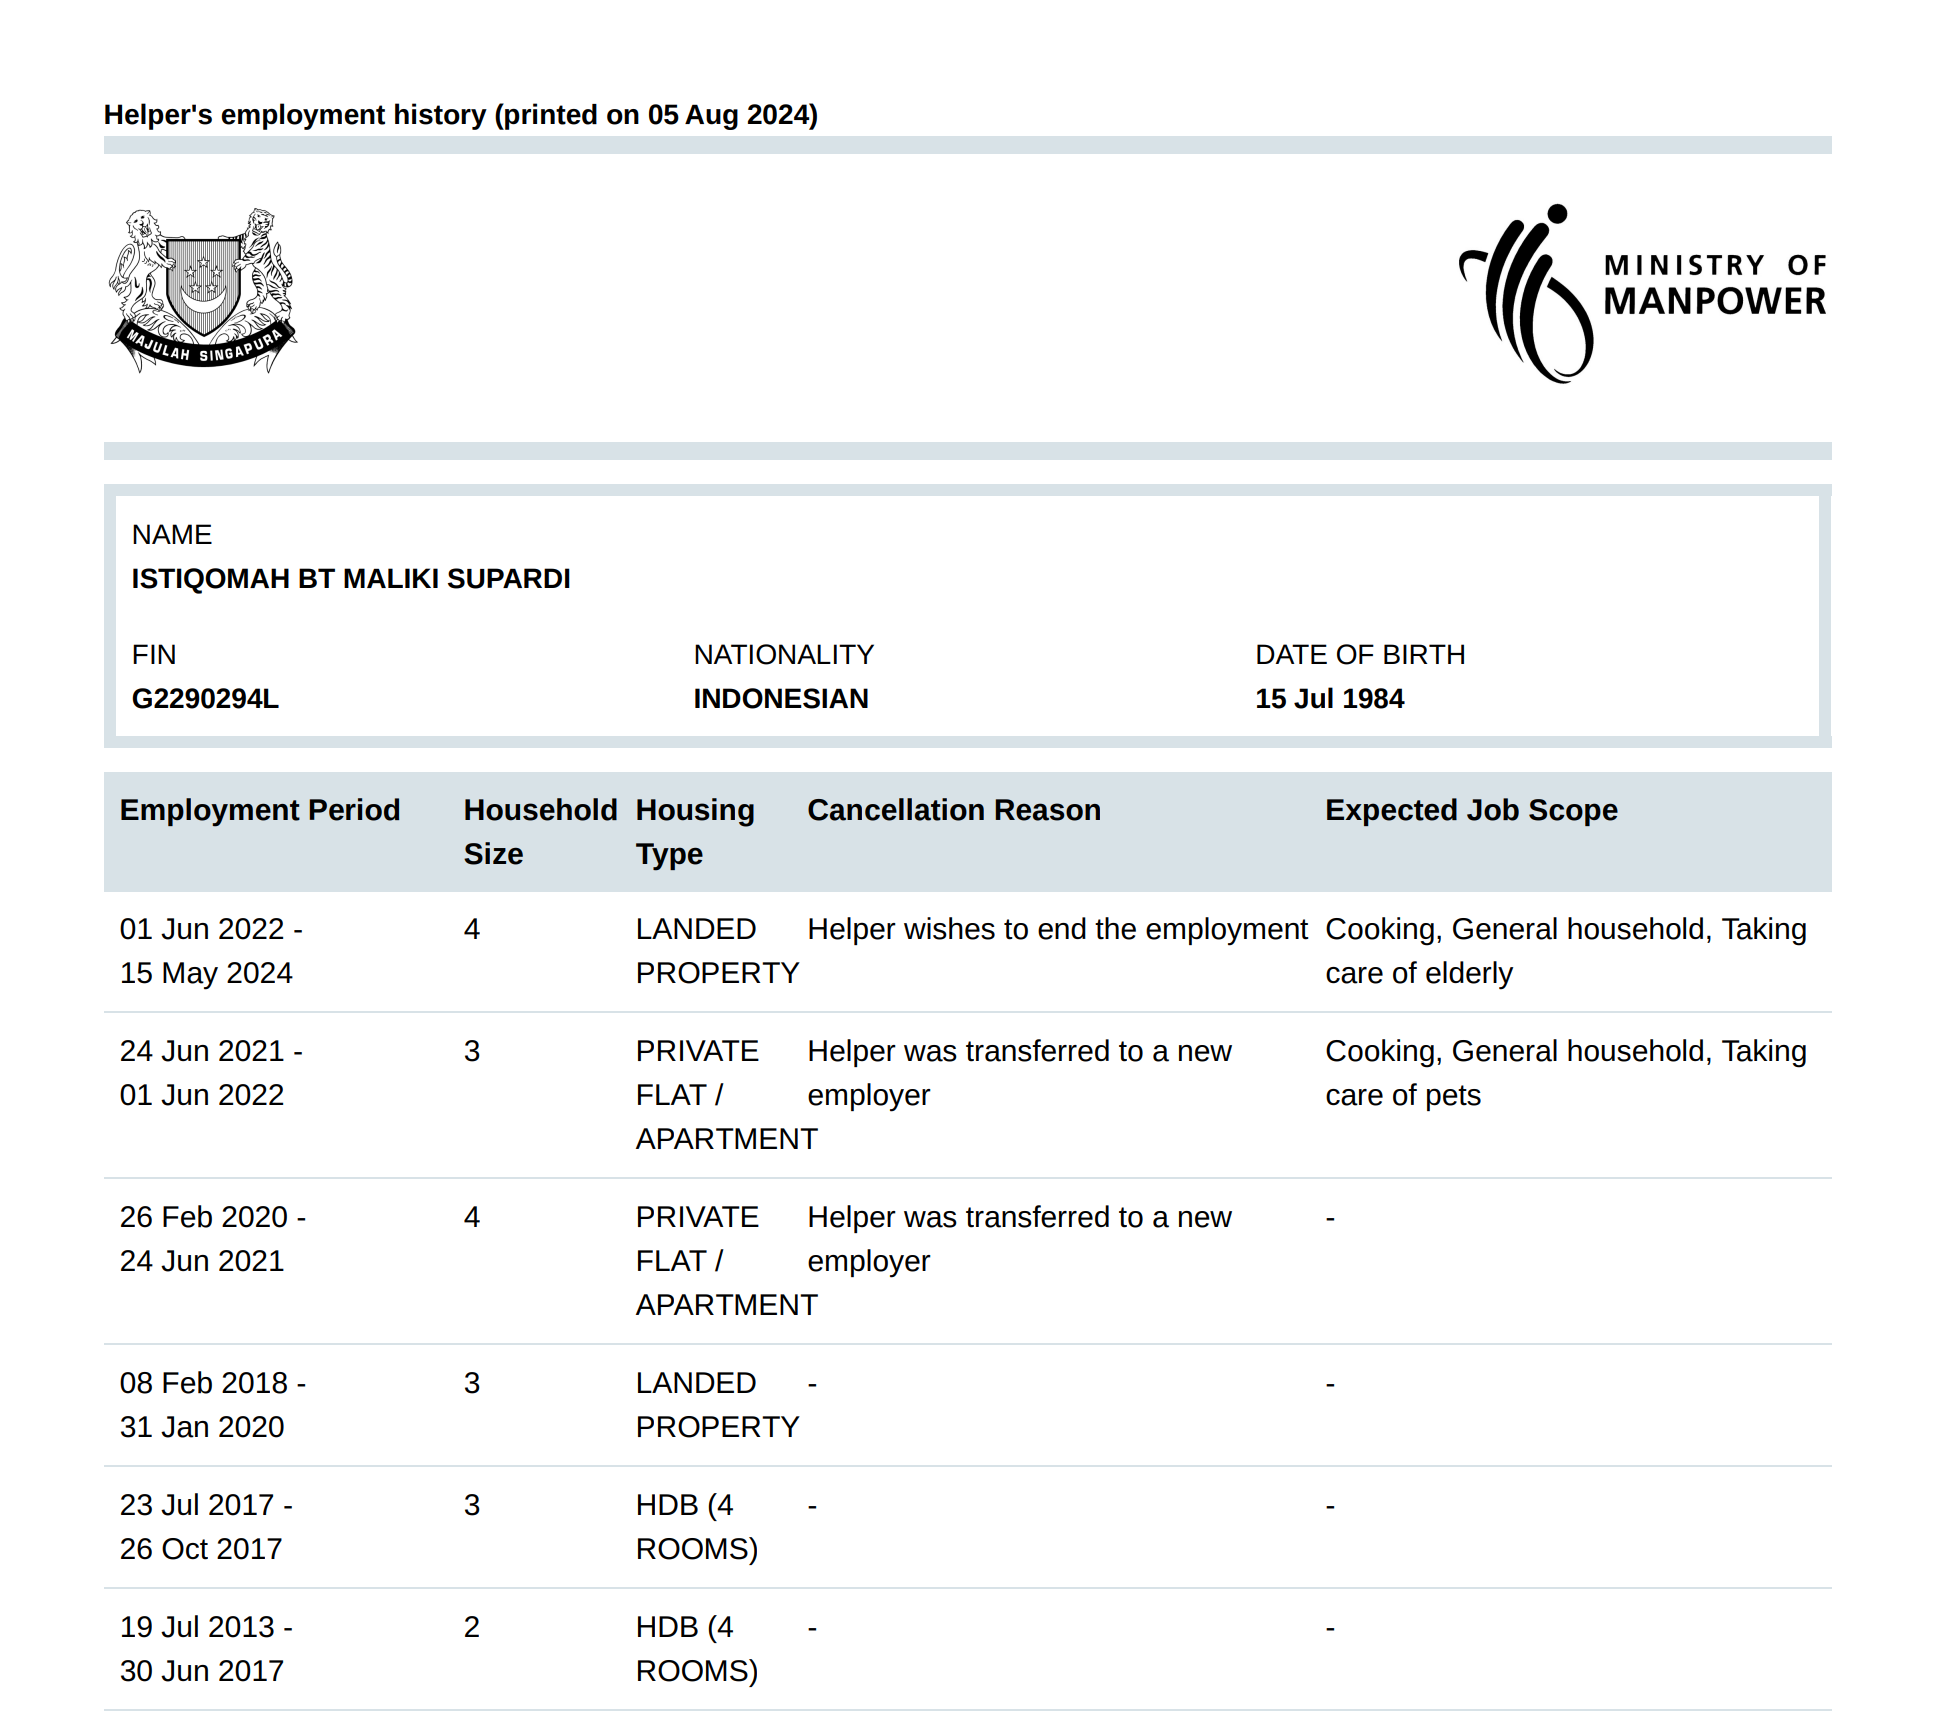Click the 08 Feb 2018 employment period row
Image resolution: width=1954 pixels, height=1715 pixels.
(x=212, y=1405)
